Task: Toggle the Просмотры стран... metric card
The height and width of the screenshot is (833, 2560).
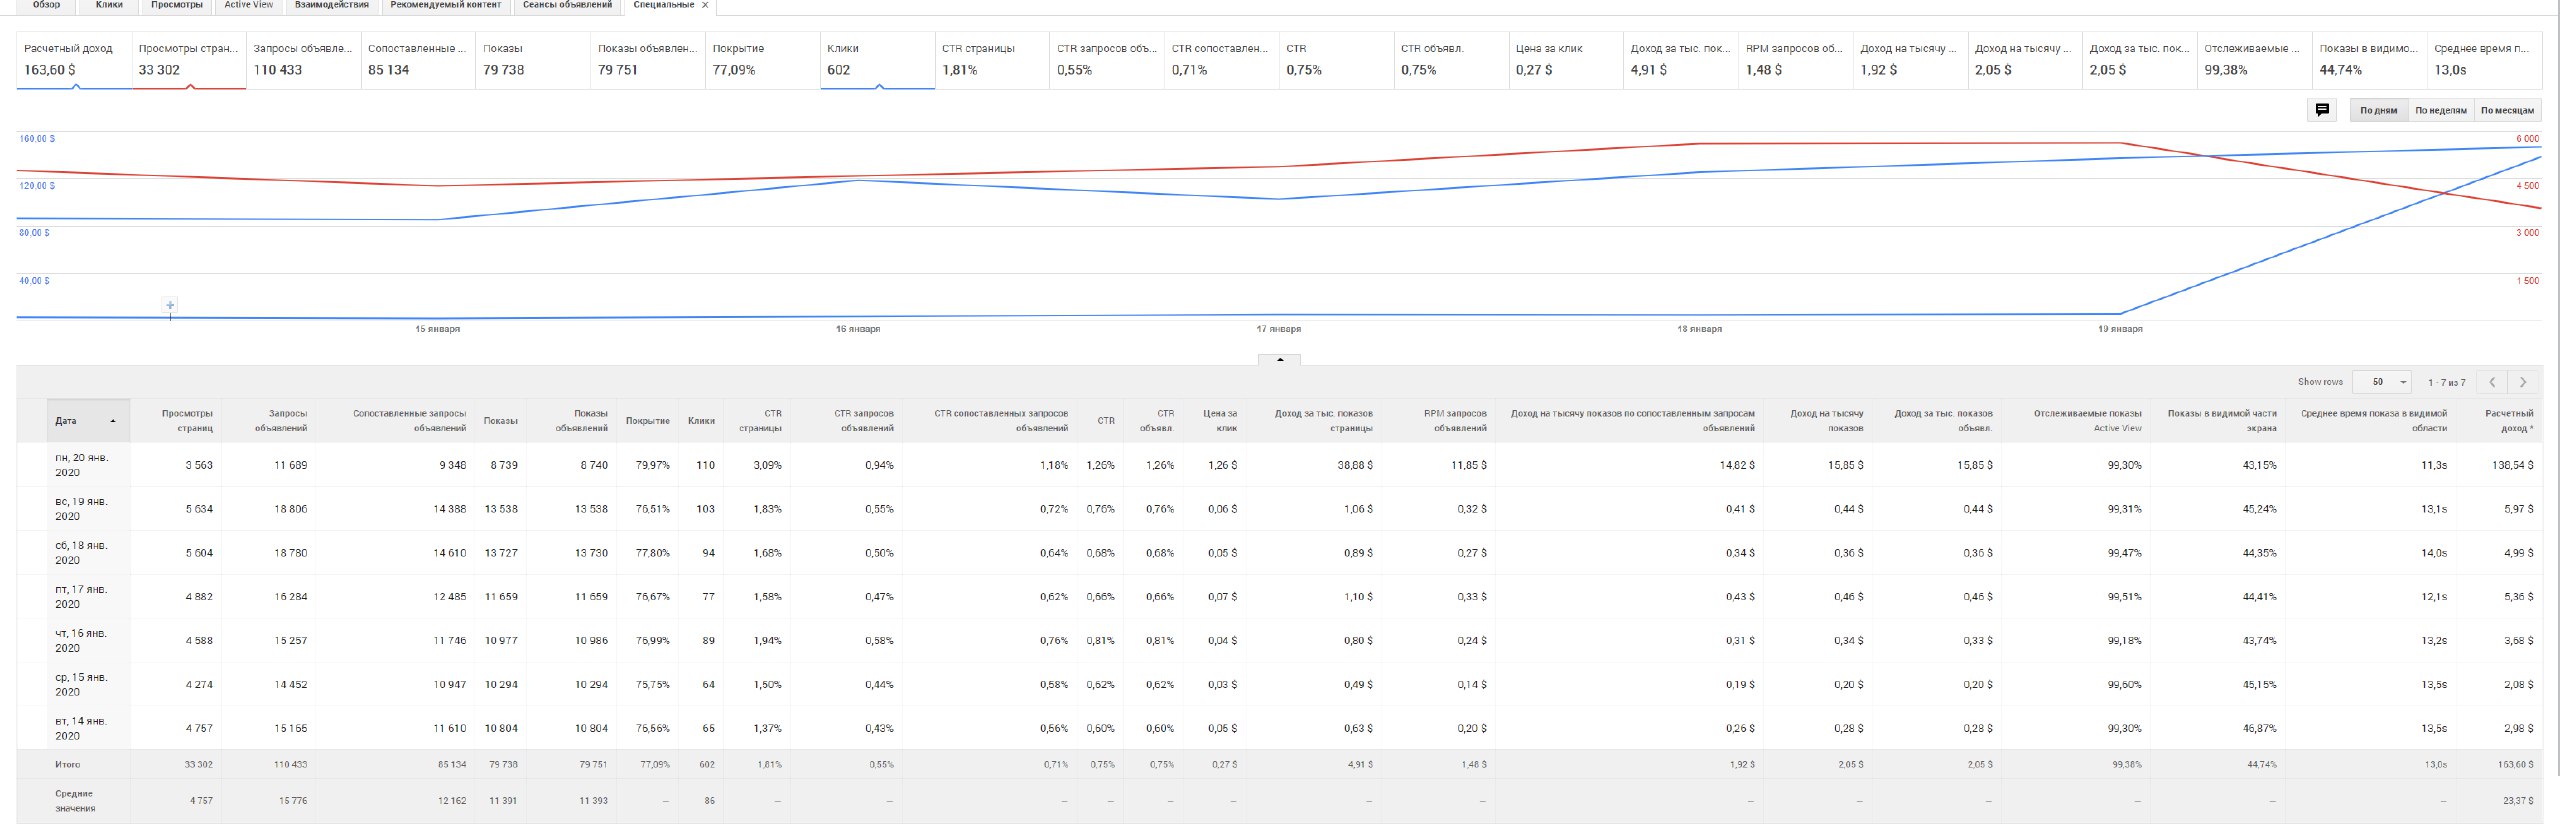Action: point(189,60)
